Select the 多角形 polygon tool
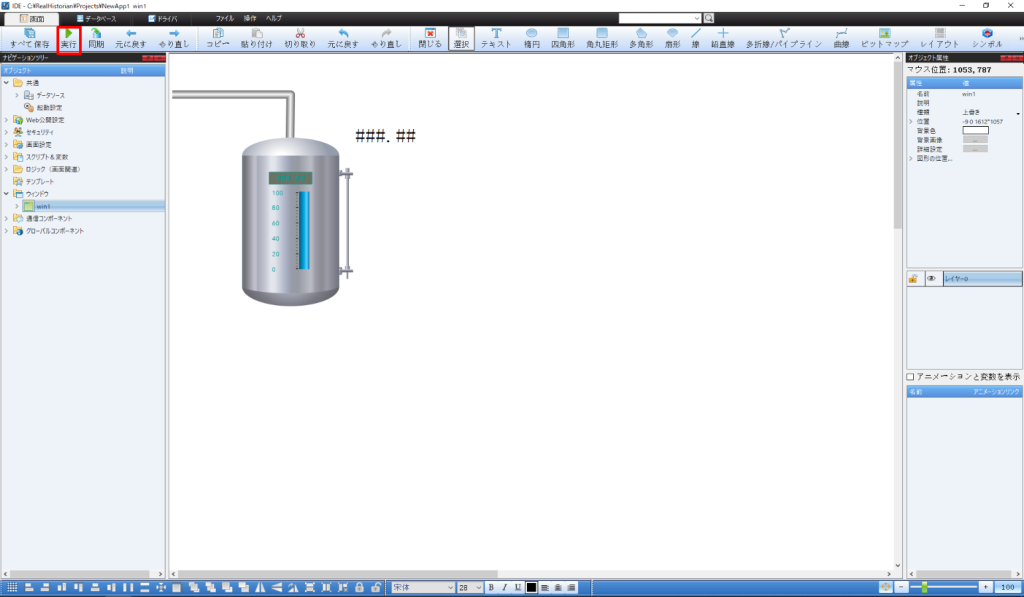This screenshot has width=1024, height=597. (641, 38)
